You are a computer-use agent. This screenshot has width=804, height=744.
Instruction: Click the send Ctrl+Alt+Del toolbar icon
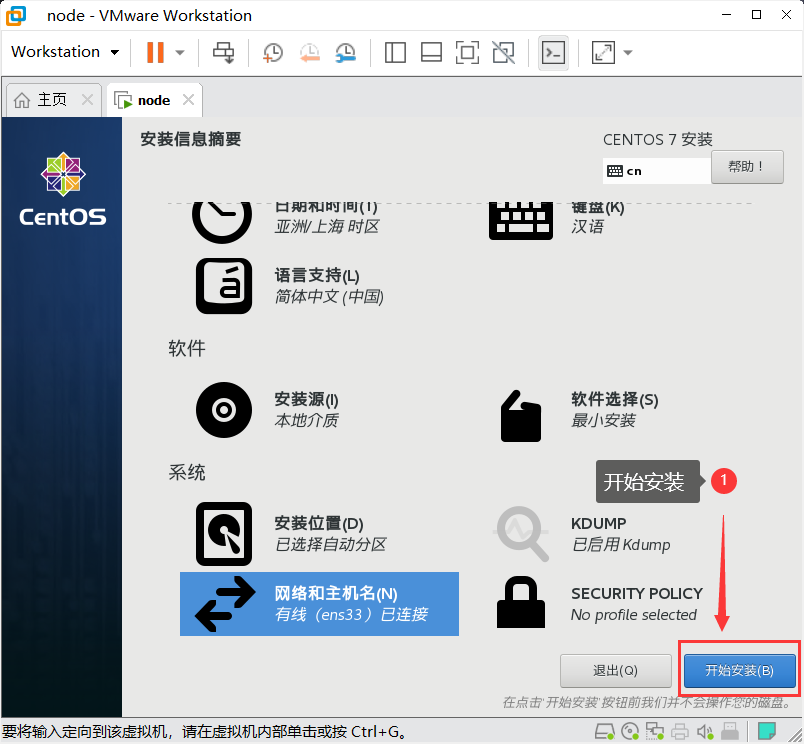[224, 52]
